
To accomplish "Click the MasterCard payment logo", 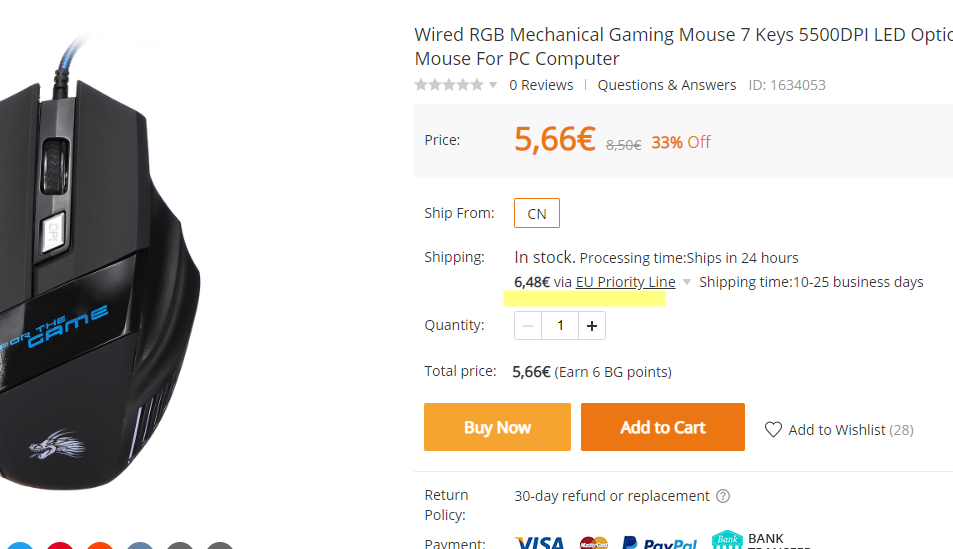I will pyautogui.click(x=594, y=544).
